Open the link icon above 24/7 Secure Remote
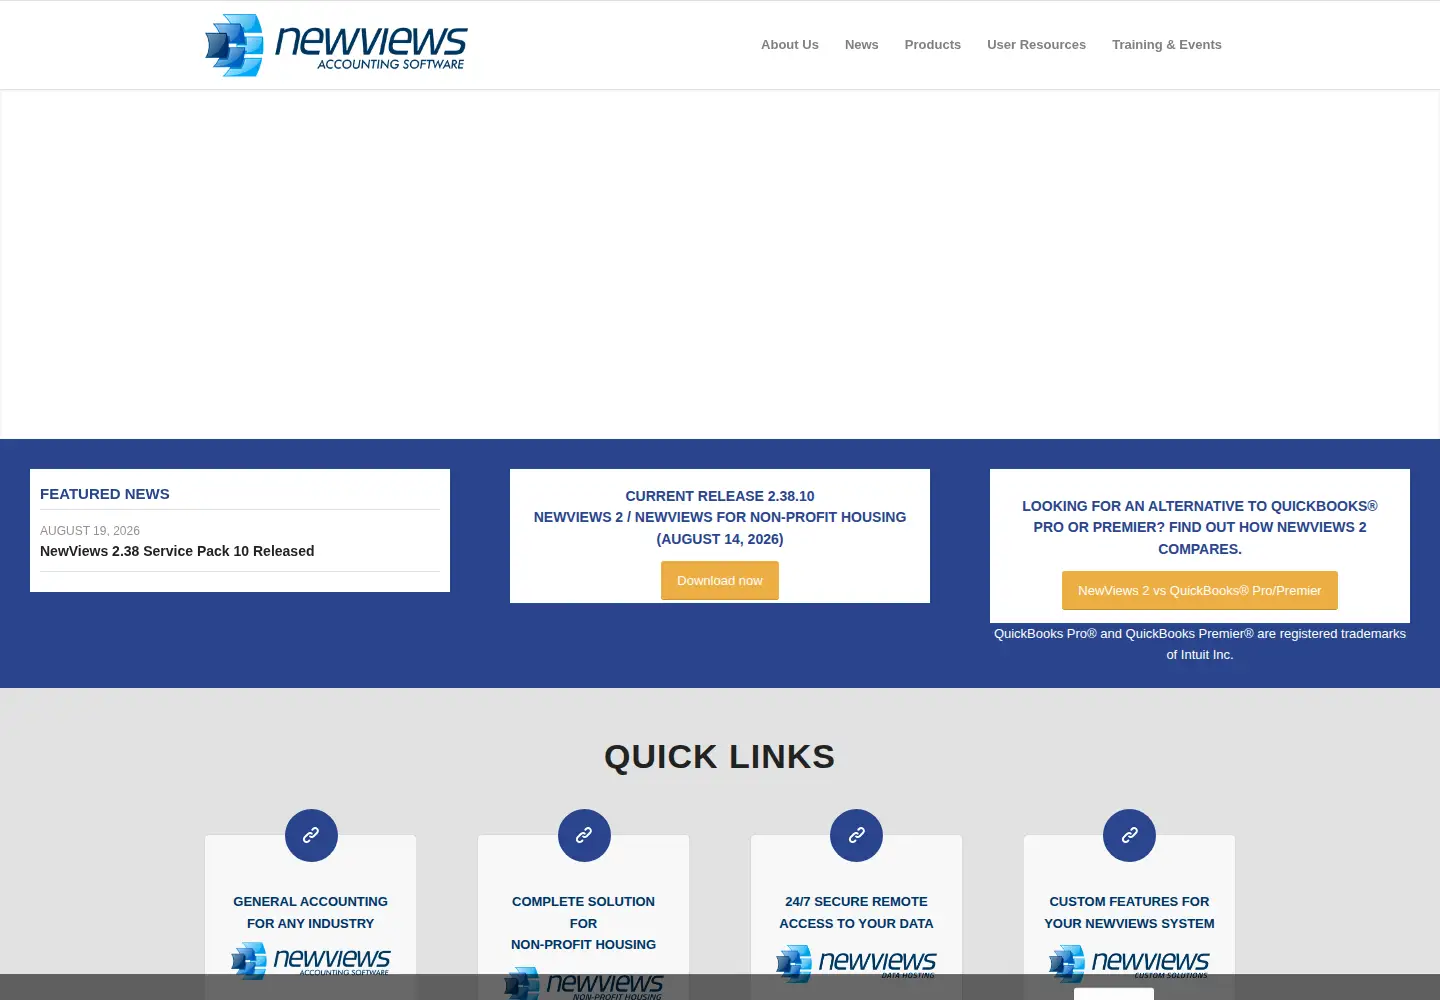 857,835
